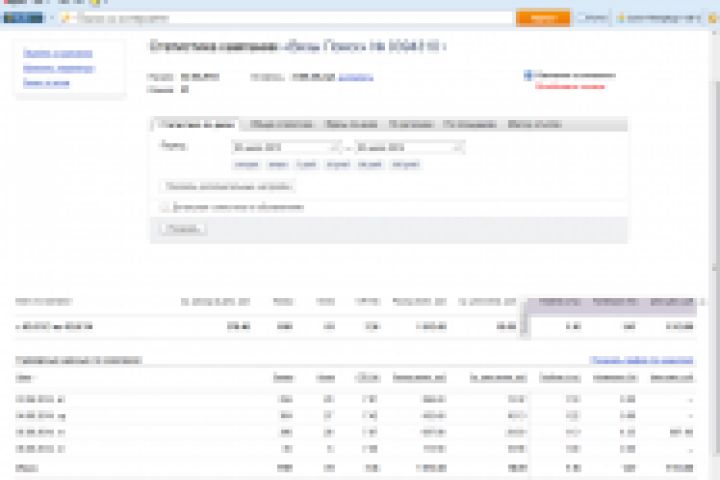The width and height of the screenshot is (720, 480).
Task: Choose the third quick-period button under the dates
Action: pyautogui.click(x=306, y=164)
